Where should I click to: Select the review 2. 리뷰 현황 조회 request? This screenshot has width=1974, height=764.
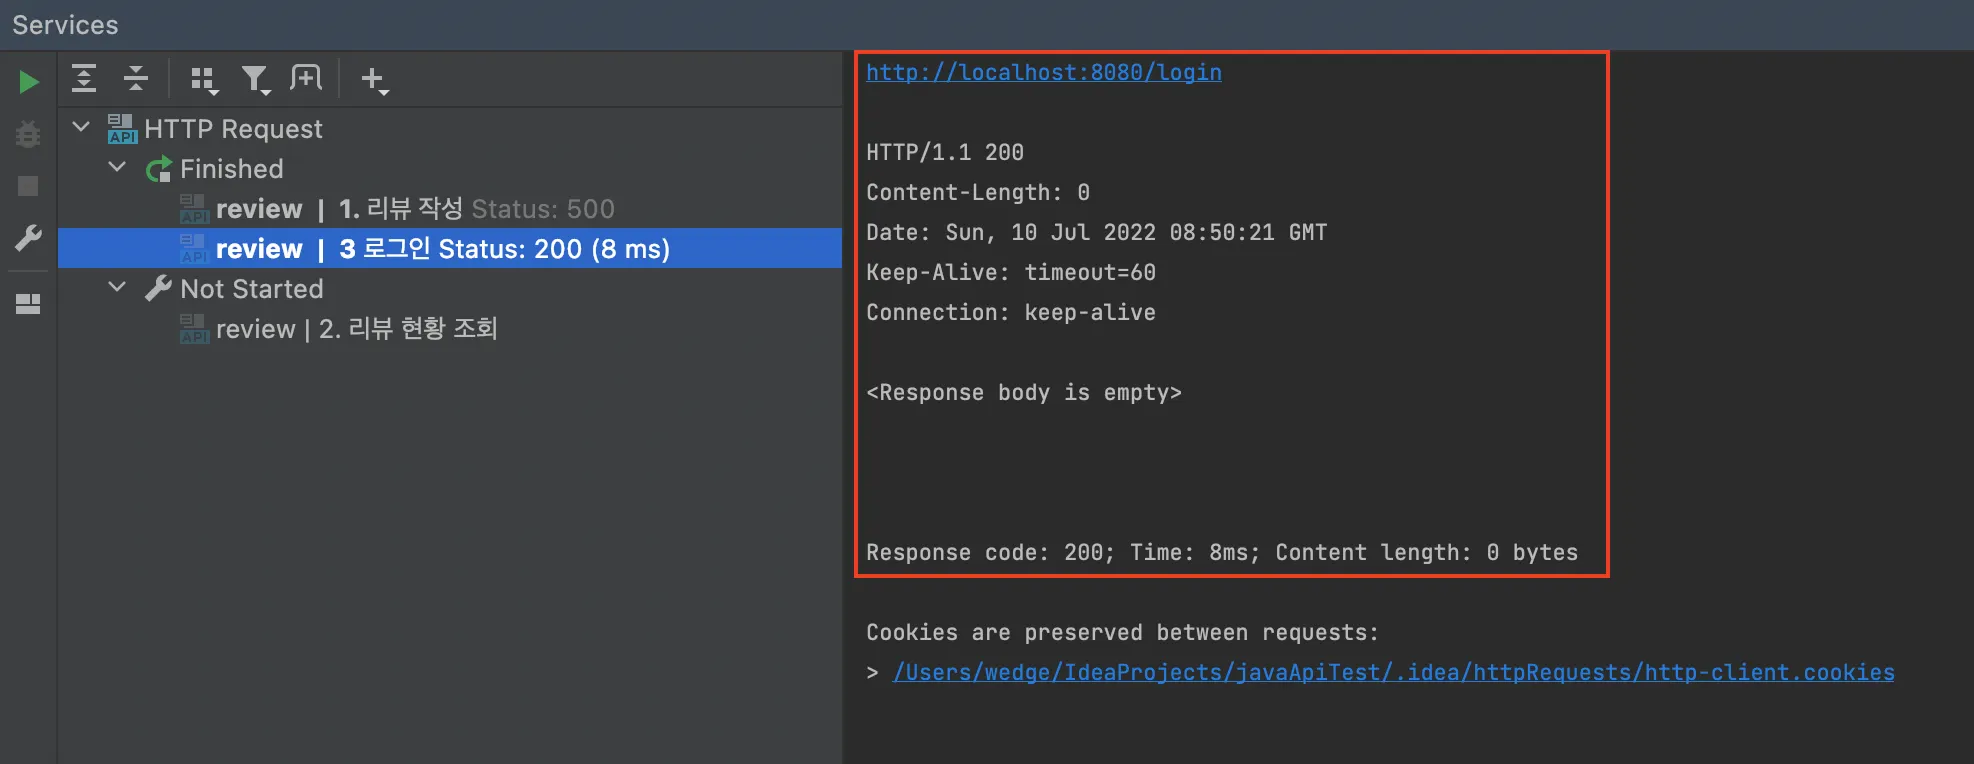pyautogui.click(x=357, y=329)
